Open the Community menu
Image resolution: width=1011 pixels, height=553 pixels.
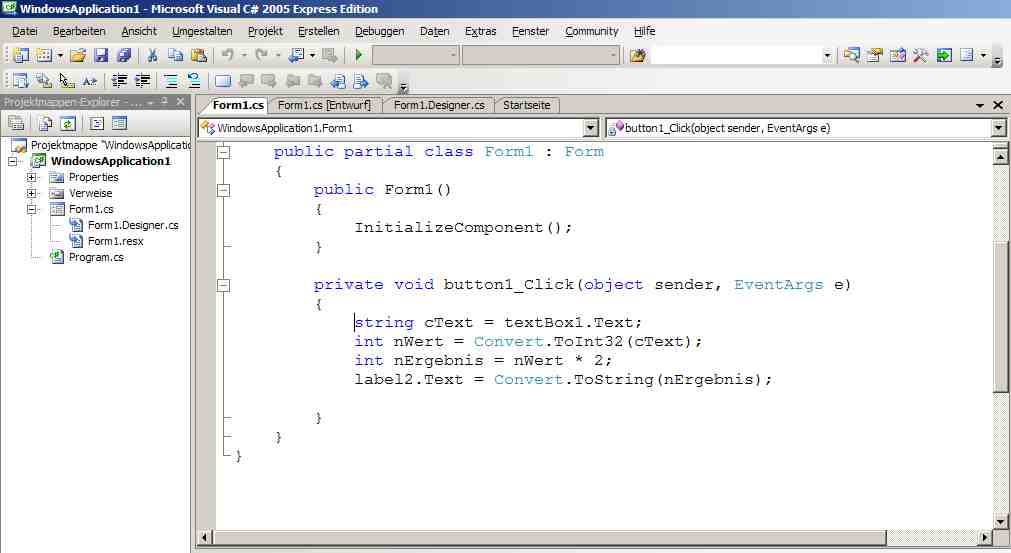591,31
